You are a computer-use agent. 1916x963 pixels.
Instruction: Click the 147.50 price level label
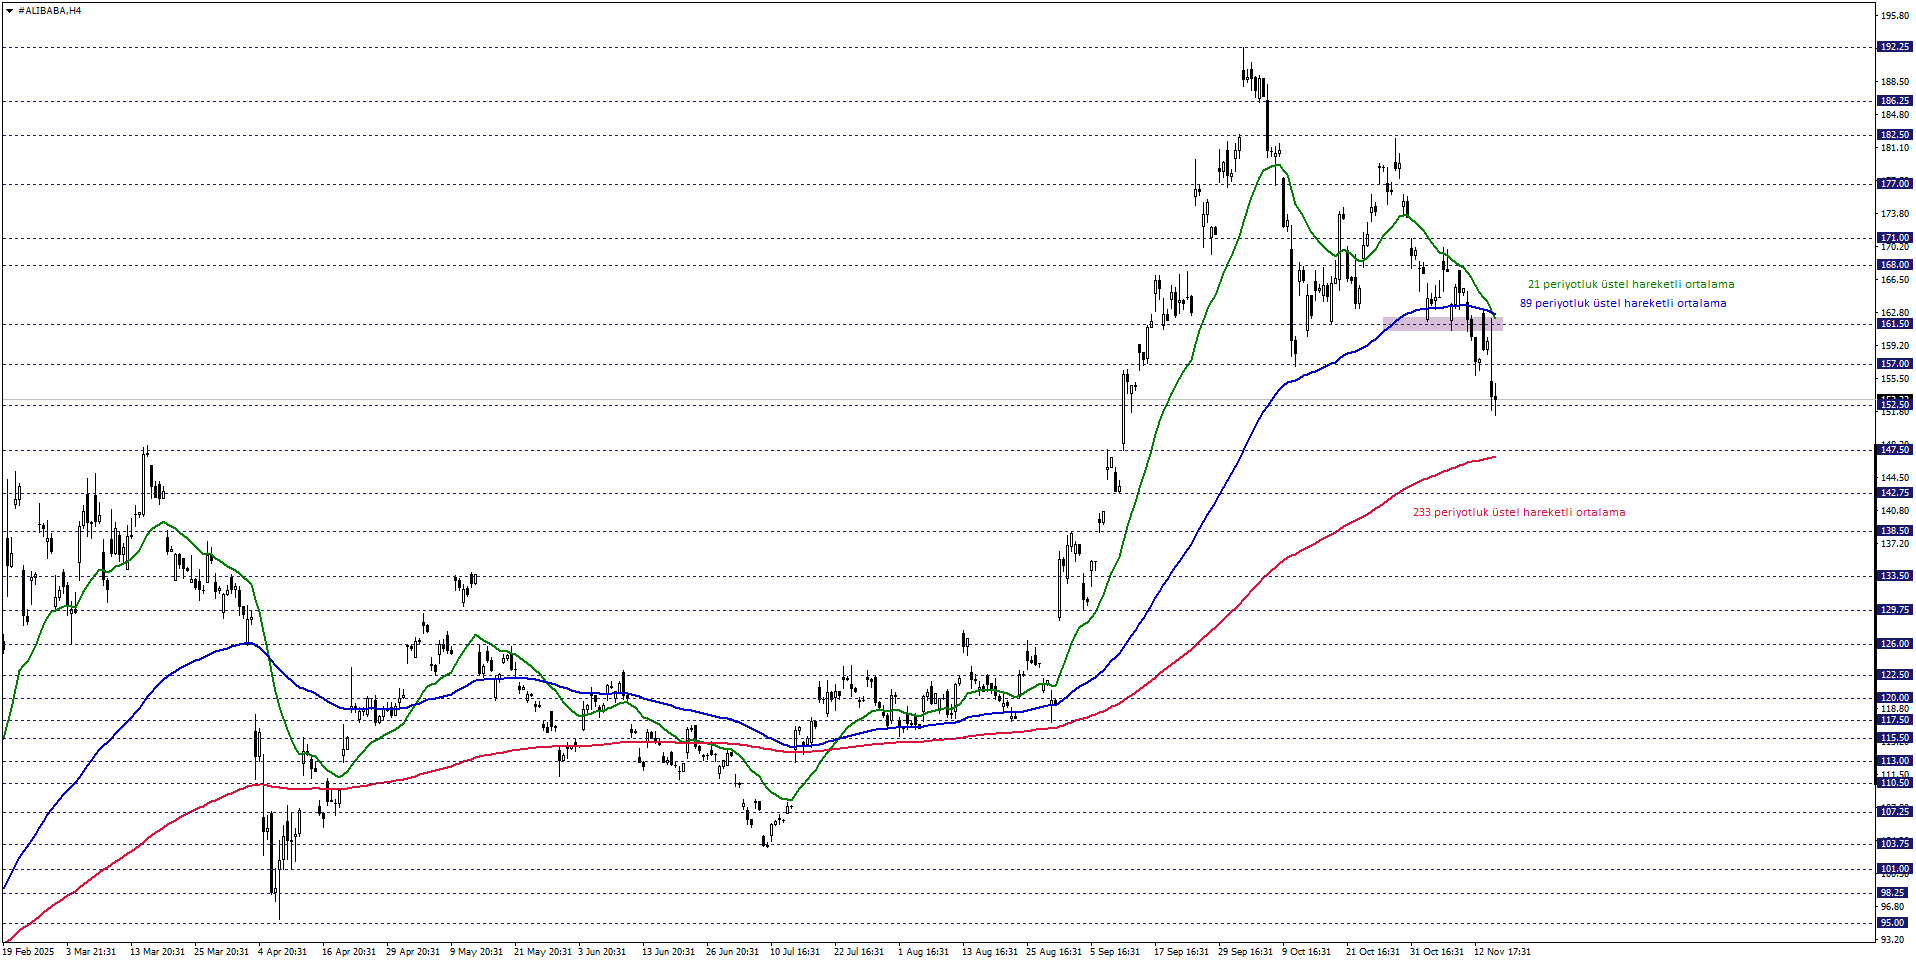tap(1894, 450)
